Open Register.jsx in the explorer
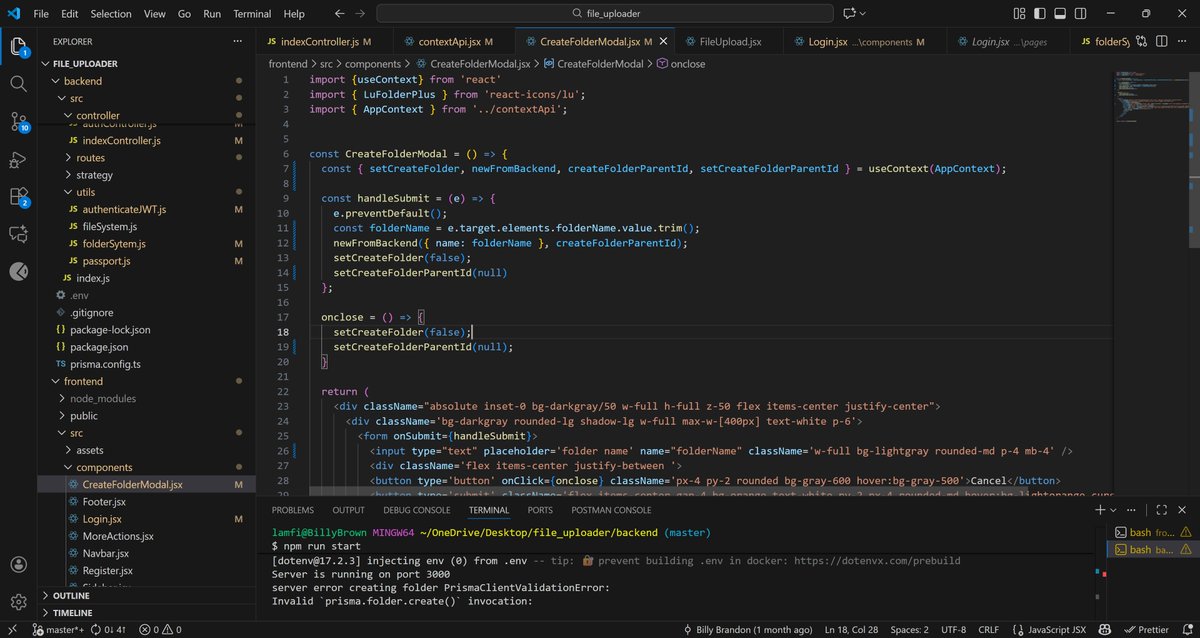Image resolution: width=1200 pixels, height=638 pixels. coord(107,570)
